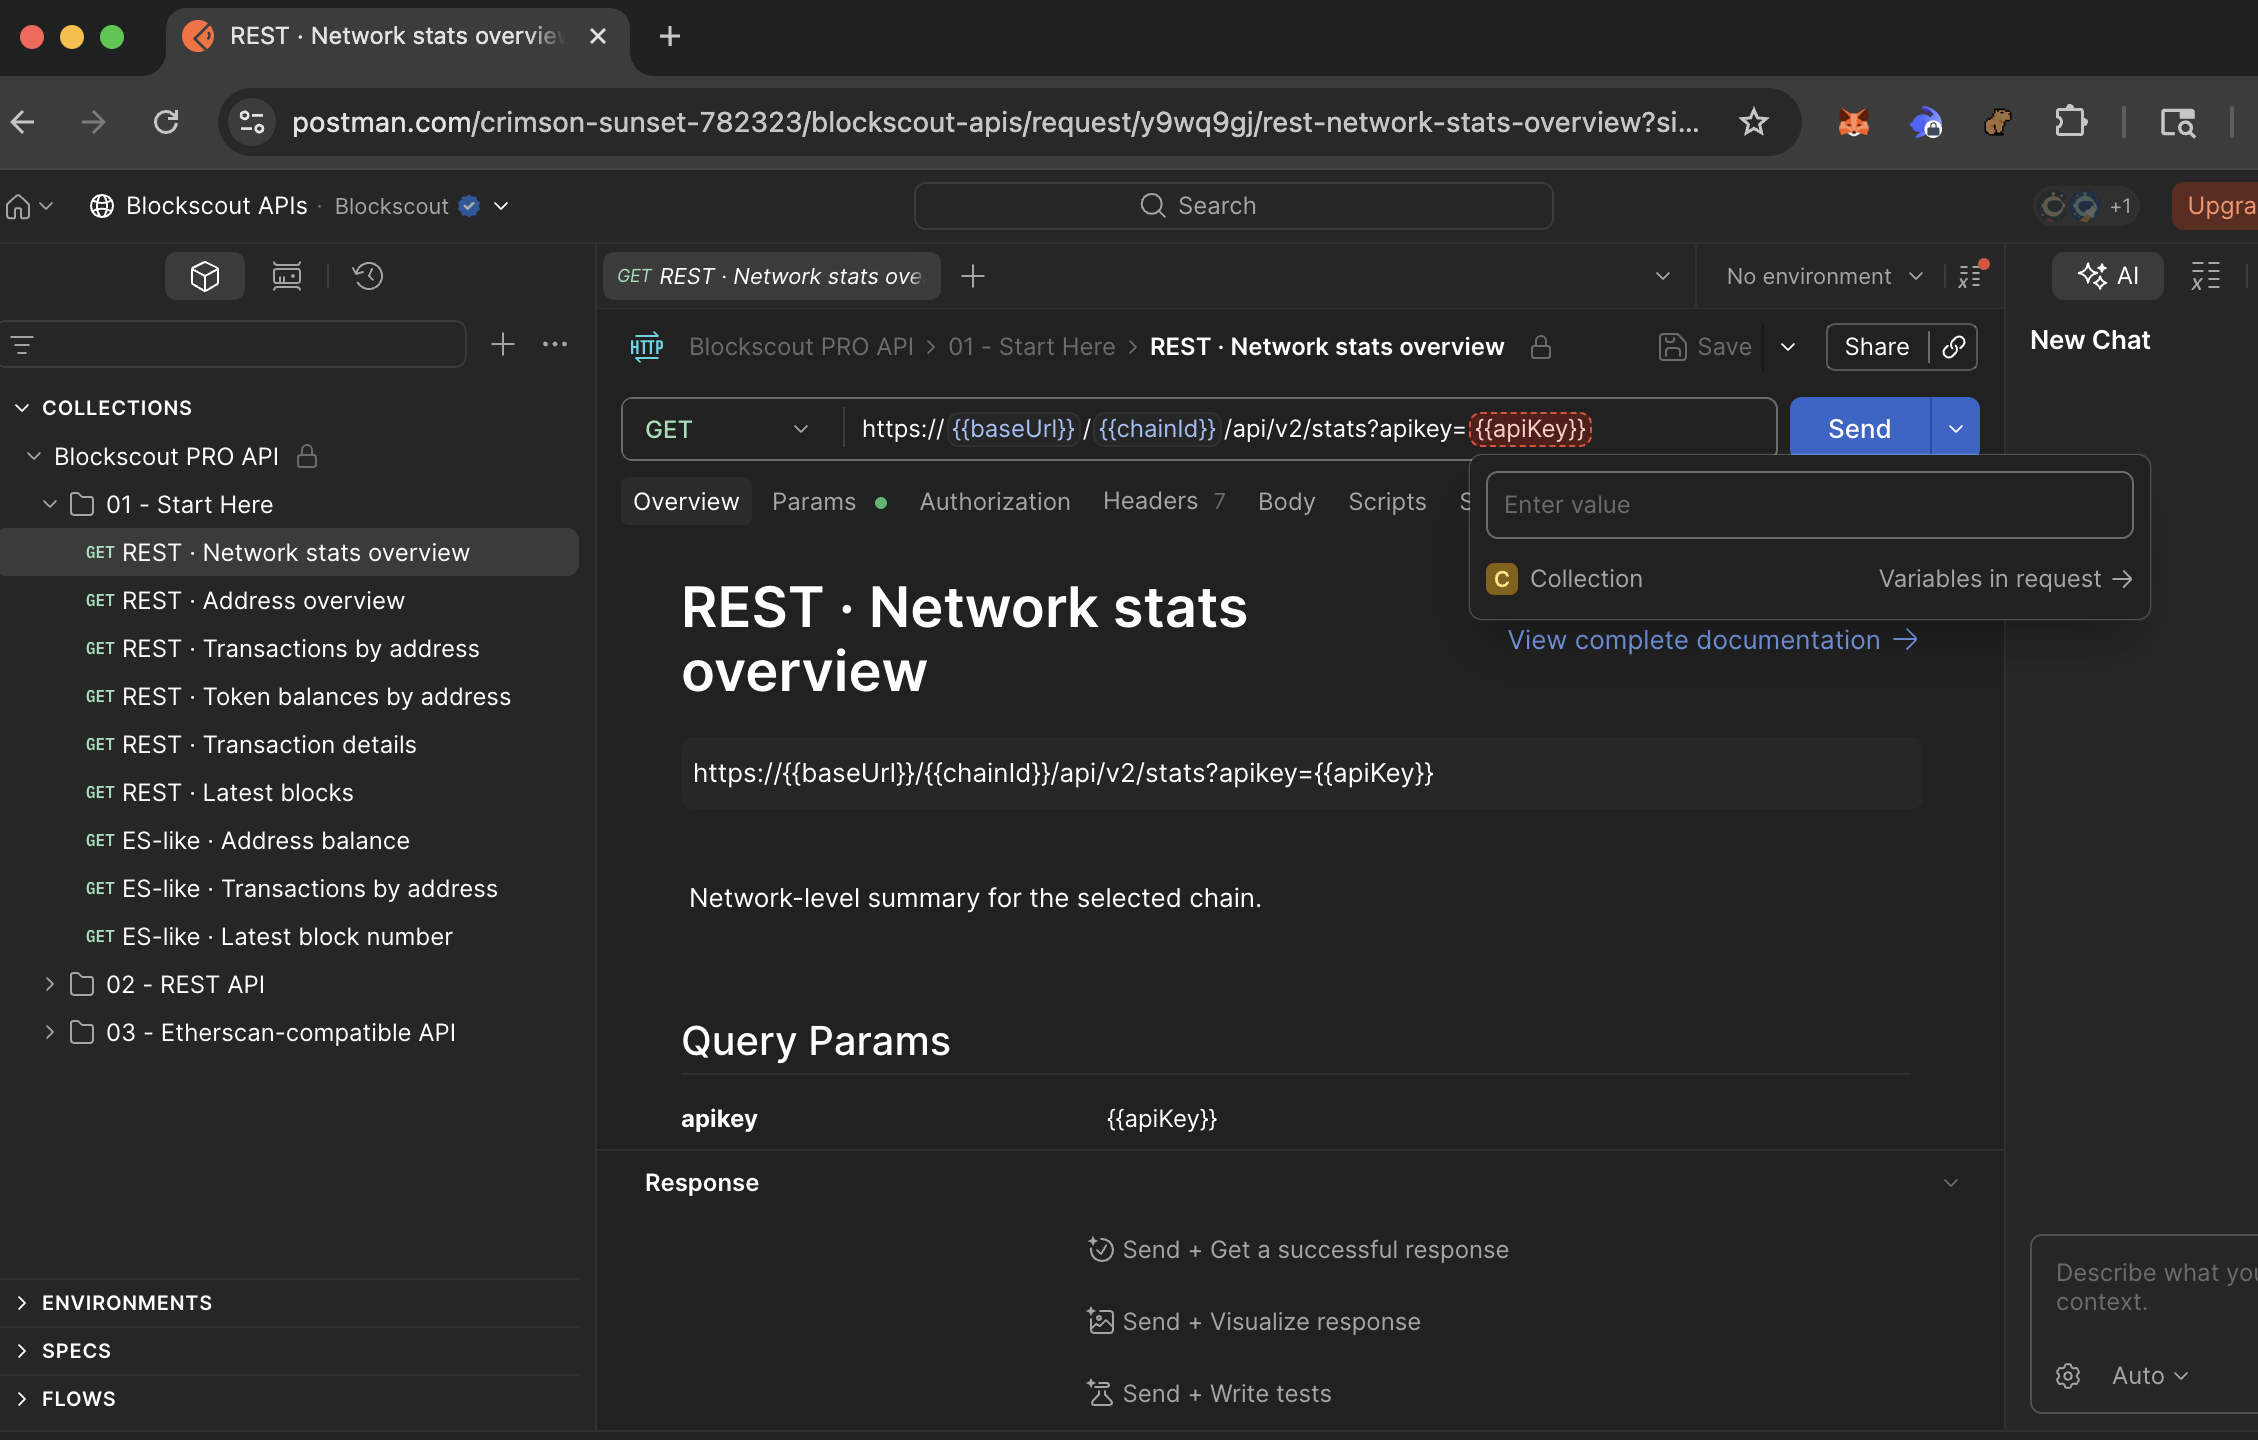The width and height of the screenshot is (2258, 1440).
Task: Switch to the Body tab
Action: (1286, 502)
